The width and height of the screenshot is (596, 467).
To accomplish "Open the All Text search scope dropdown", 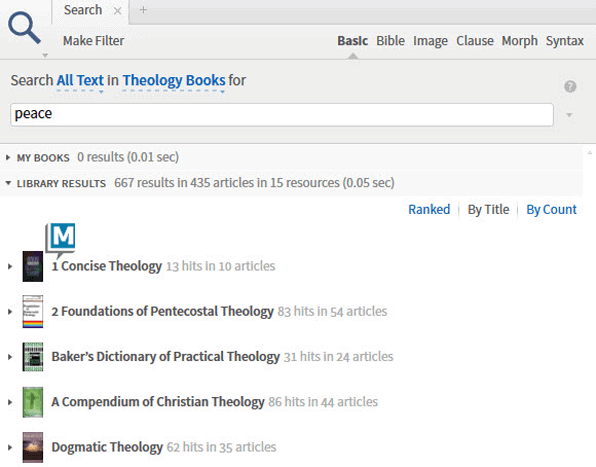I will coord(80,81).
